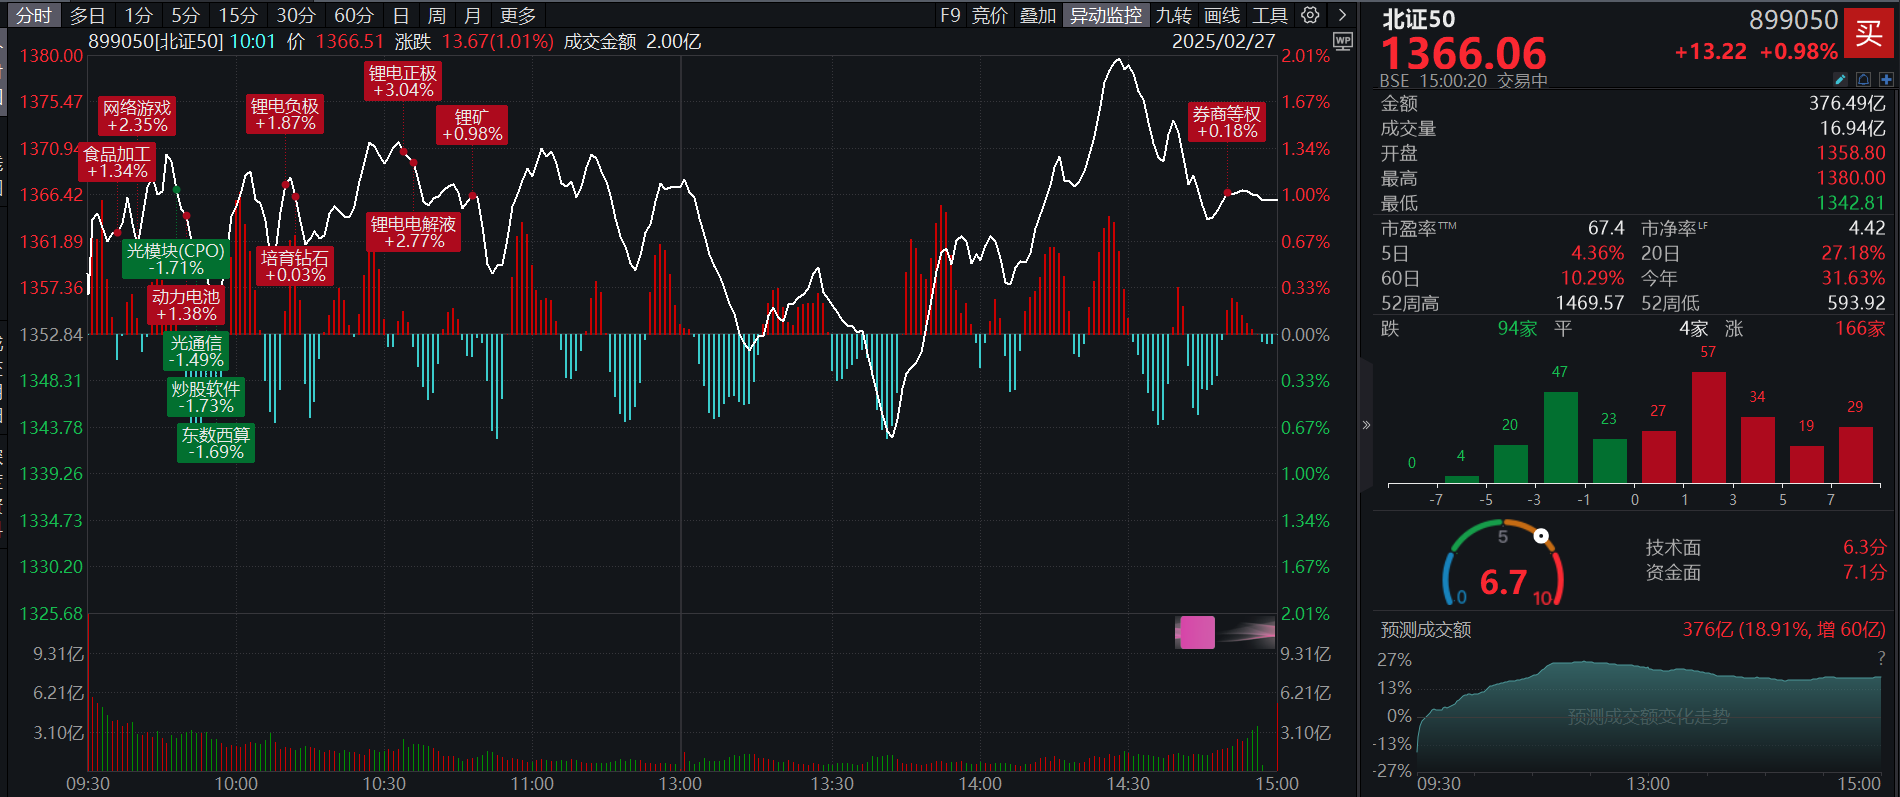Click 培育钻石 +0.03% sector tag
The width and height of the screenshot is (1900, 797).
pyautogui.click(x=295, y=266)
